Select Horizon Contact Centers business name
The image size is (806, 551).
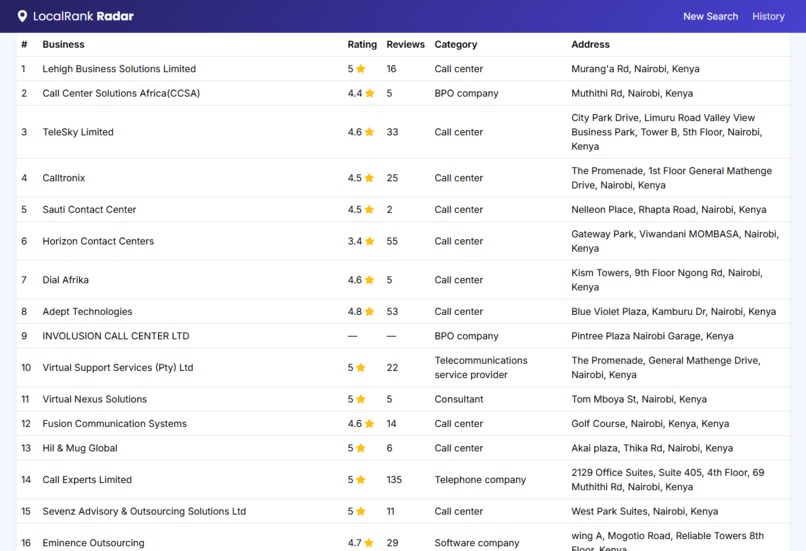click(98, 241)
